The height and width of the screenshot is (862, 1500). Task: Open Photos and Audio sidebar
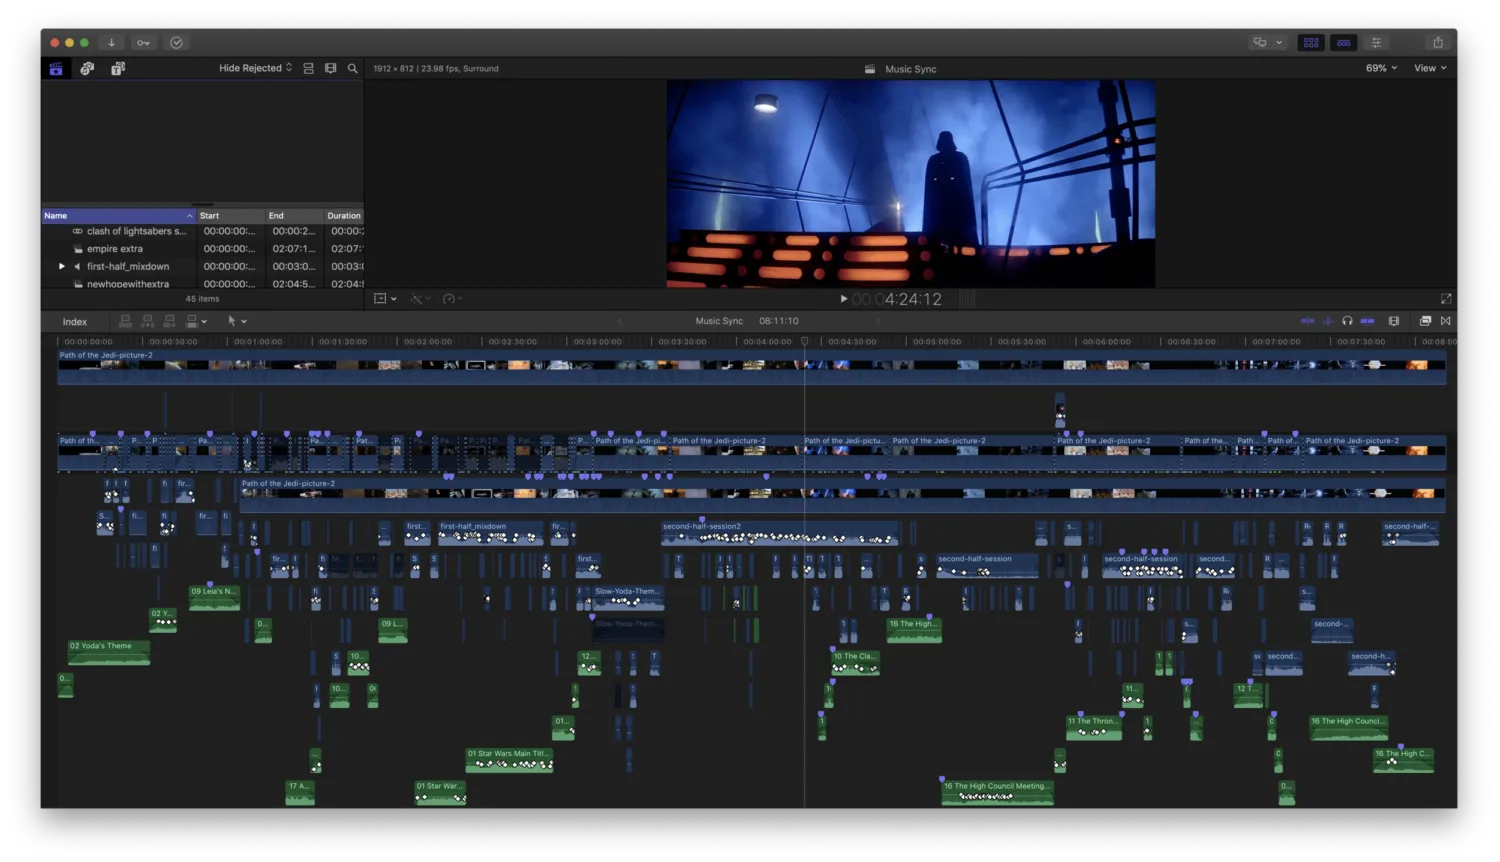(x=87, y=68)
